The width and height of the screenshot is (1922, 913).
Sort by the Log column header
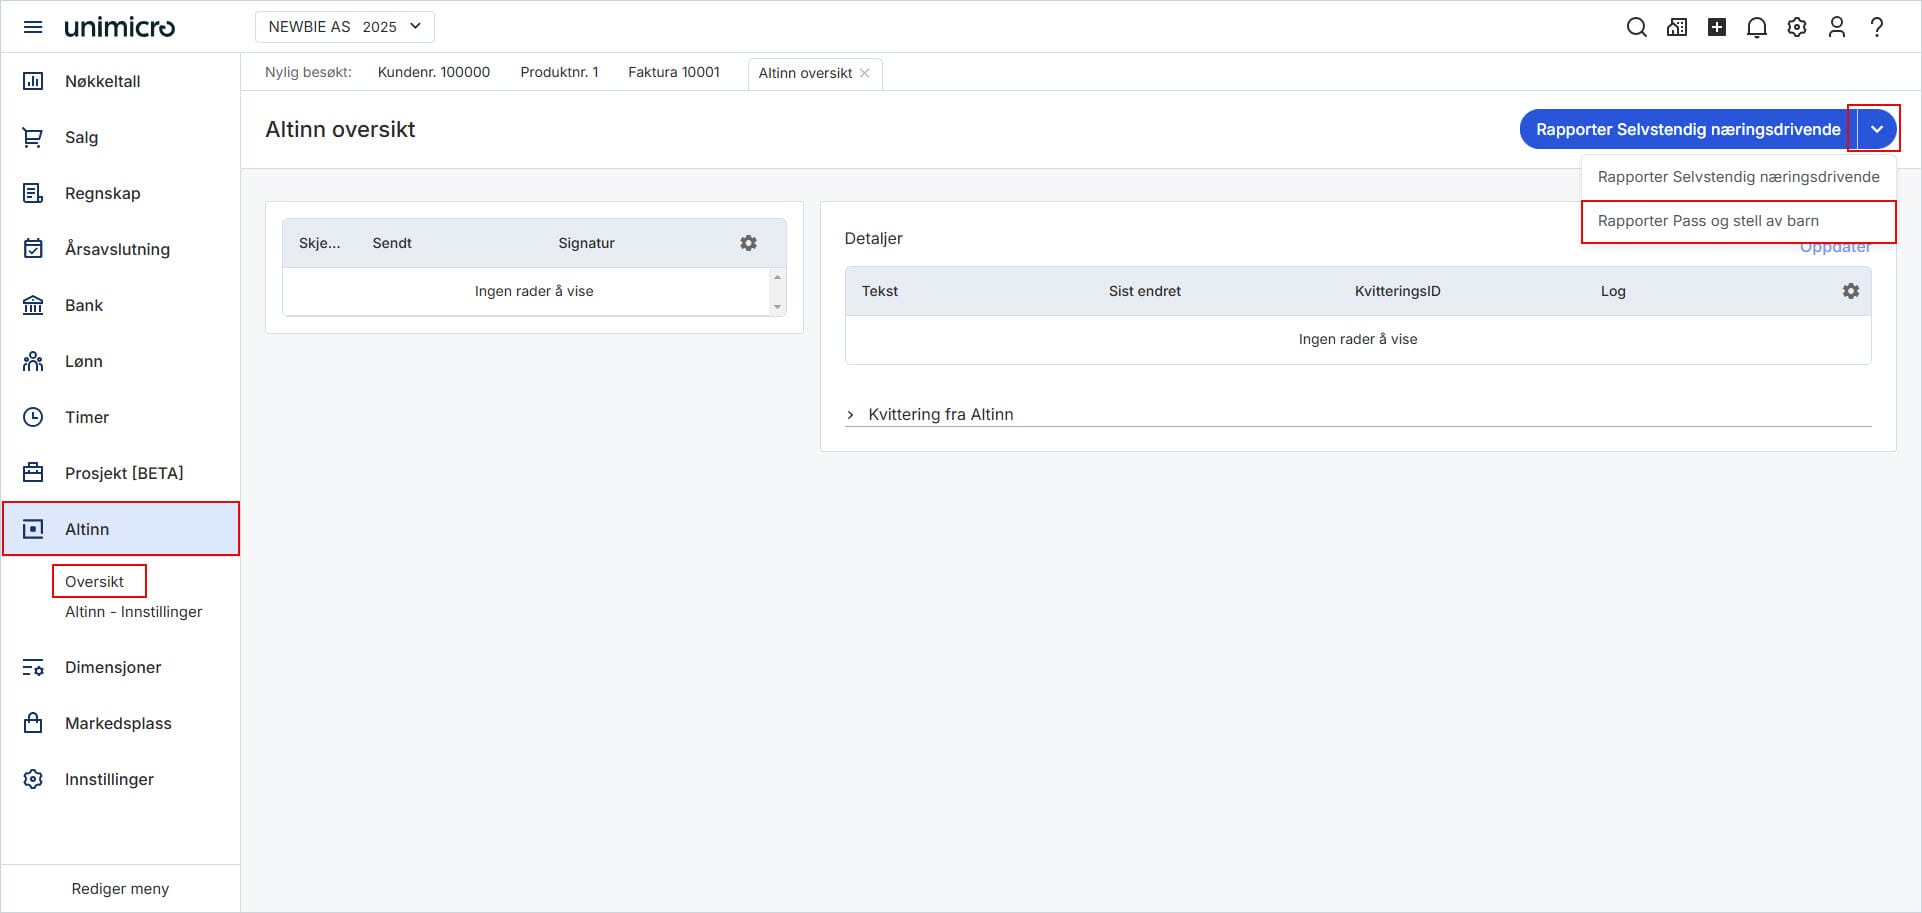point(1613,291)
